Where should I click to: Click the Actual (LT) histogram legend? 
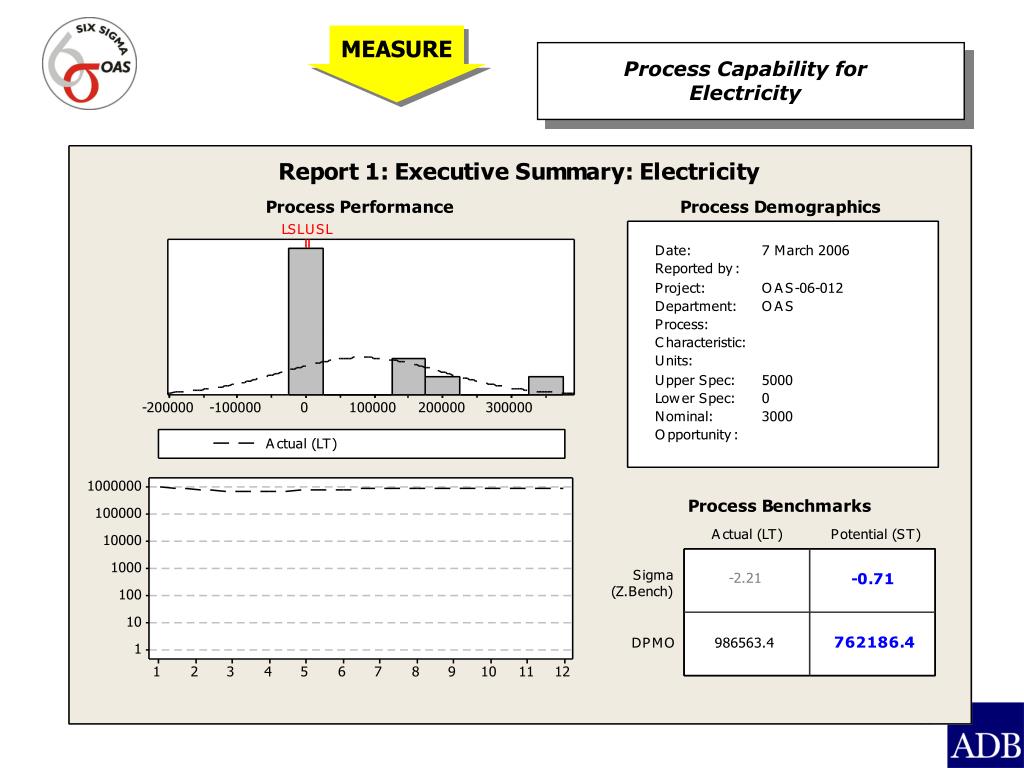pos(361,444)
